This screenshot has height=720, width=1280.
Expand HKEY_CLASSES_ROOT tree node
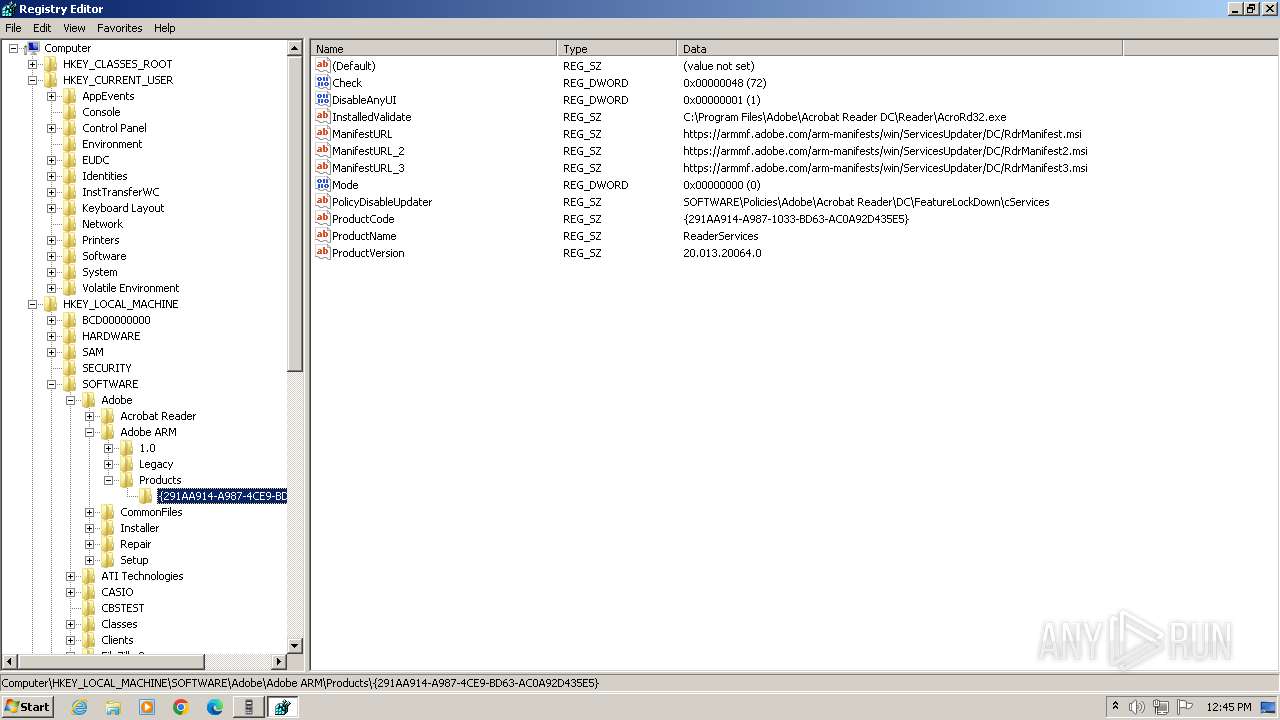32,64
